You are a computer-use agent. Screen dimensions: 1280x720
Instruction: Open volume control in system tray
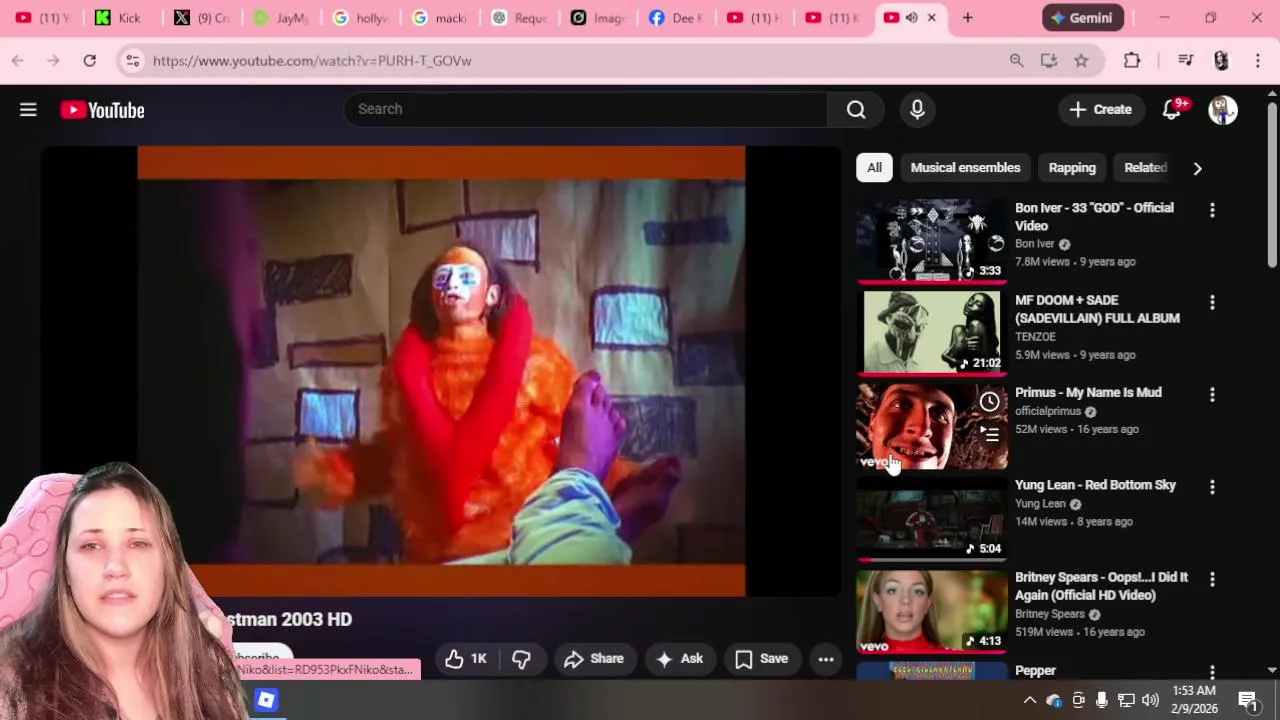(x=1150, y=700)
